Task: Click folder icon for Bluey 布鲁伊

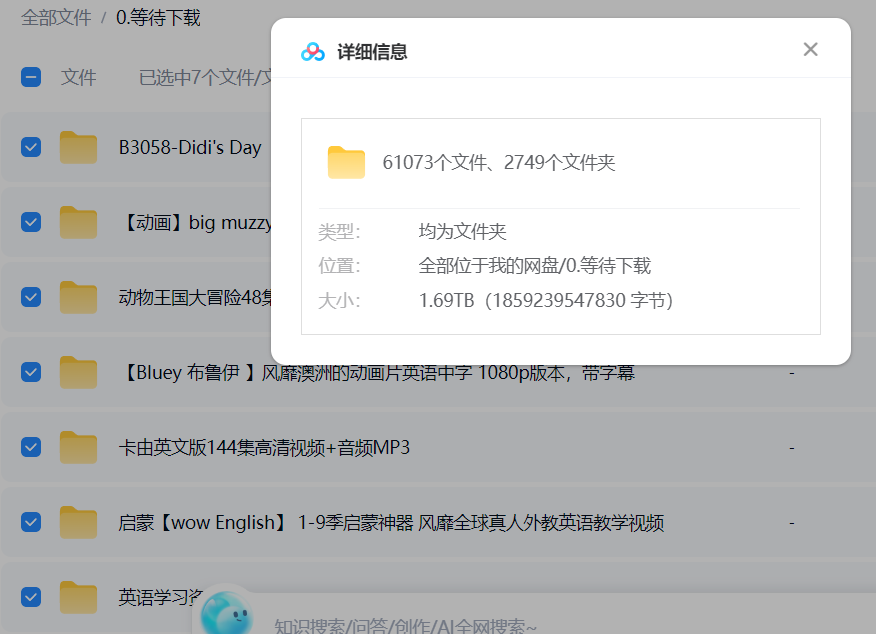Action: point(78,372)
